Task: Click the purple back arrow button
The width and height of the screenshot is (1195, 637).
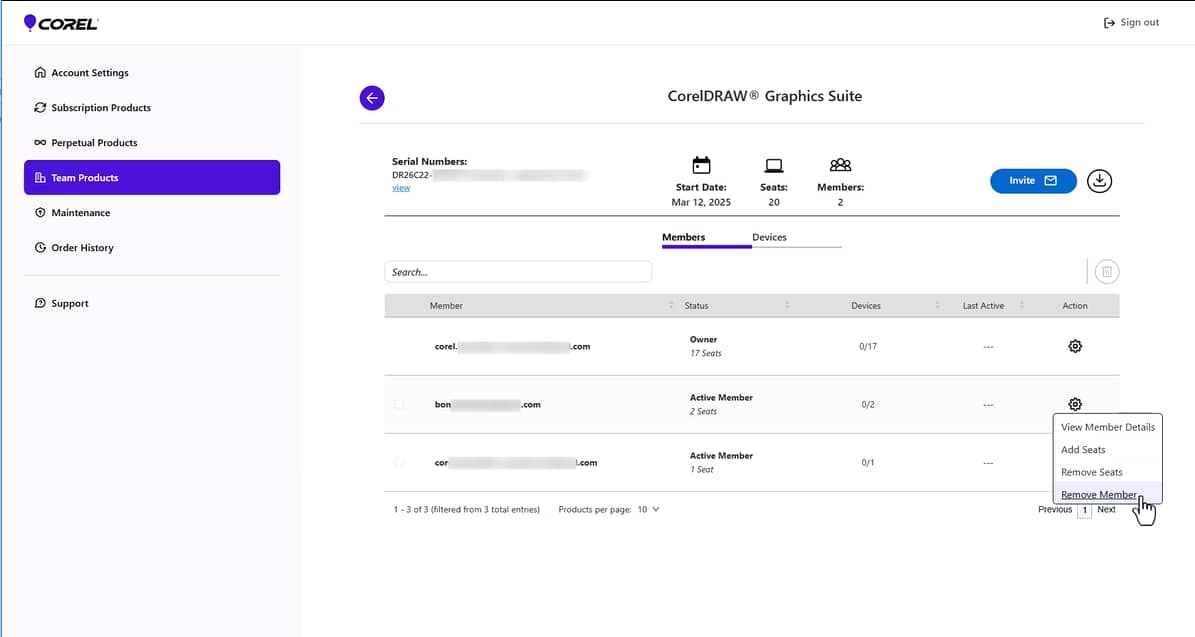Action: [372, 98]
